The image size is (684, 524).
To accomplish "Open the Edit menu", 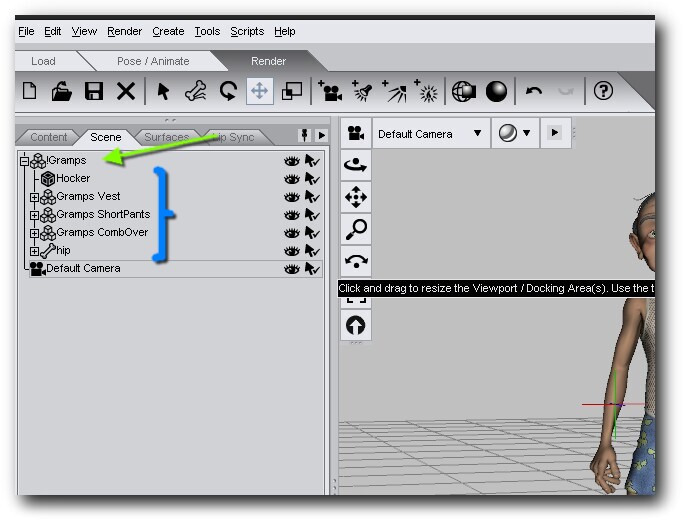I will (x=52, y=31).
